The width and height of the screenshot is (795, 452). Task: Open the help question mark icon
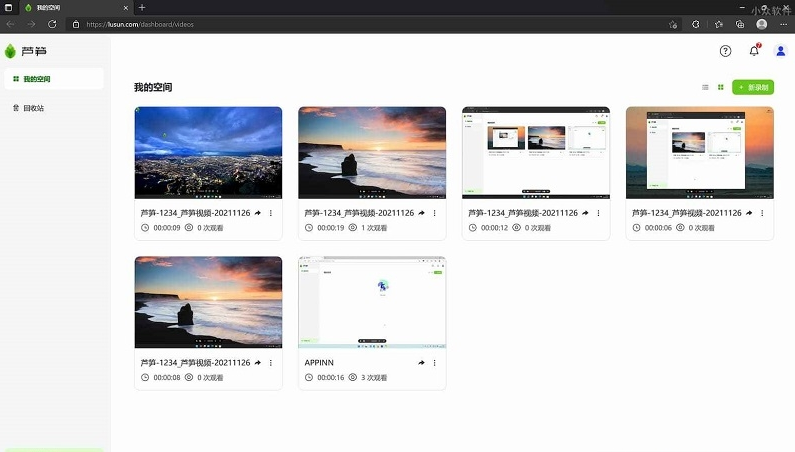(725, 51)
